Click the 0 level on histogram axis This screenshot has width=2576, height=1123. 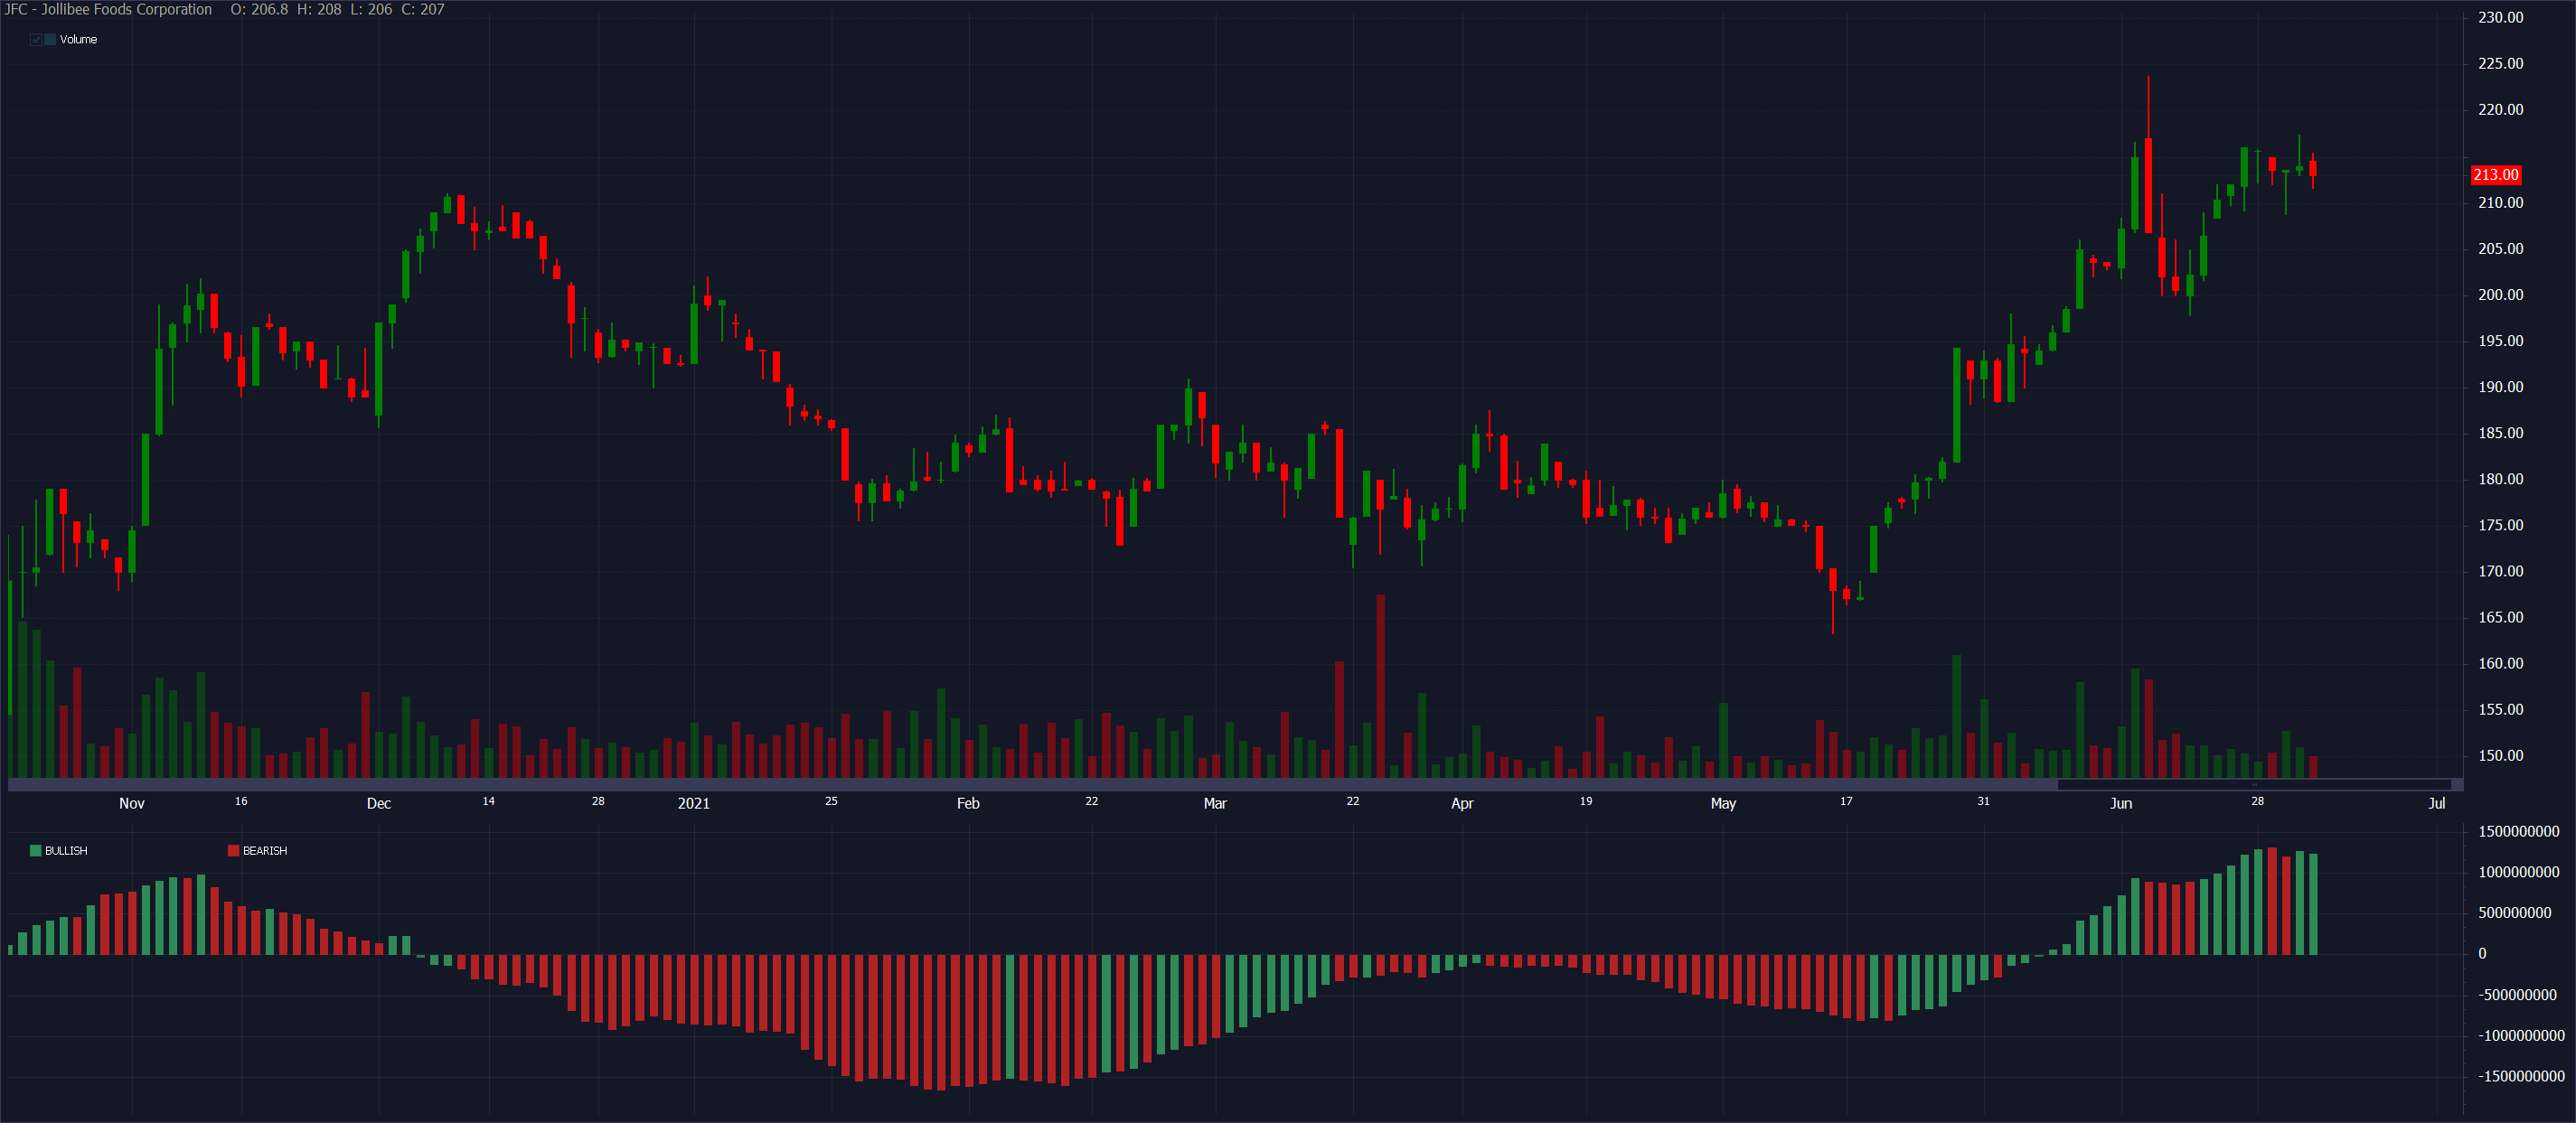tap(2482, 954)
